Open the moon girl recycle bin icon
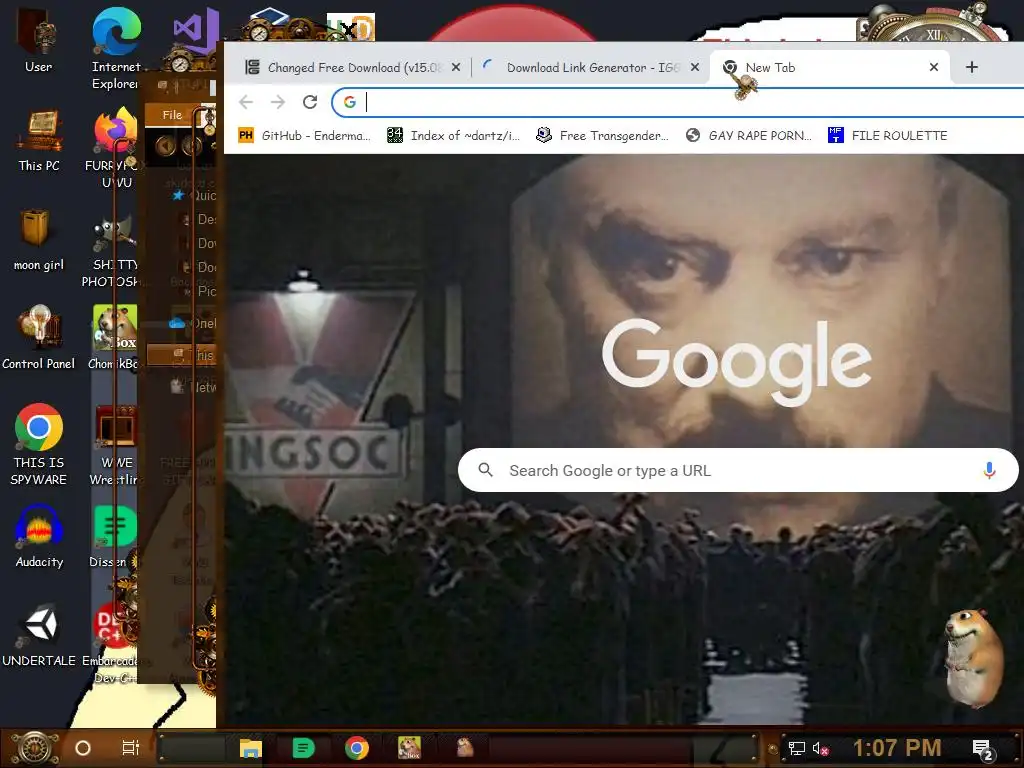Viewport: 1024px width, 768px height. point(39,240)
